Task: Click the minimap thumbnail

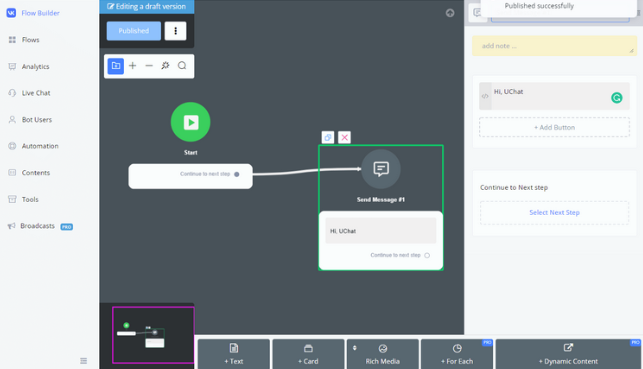Action: click(153, 335)
